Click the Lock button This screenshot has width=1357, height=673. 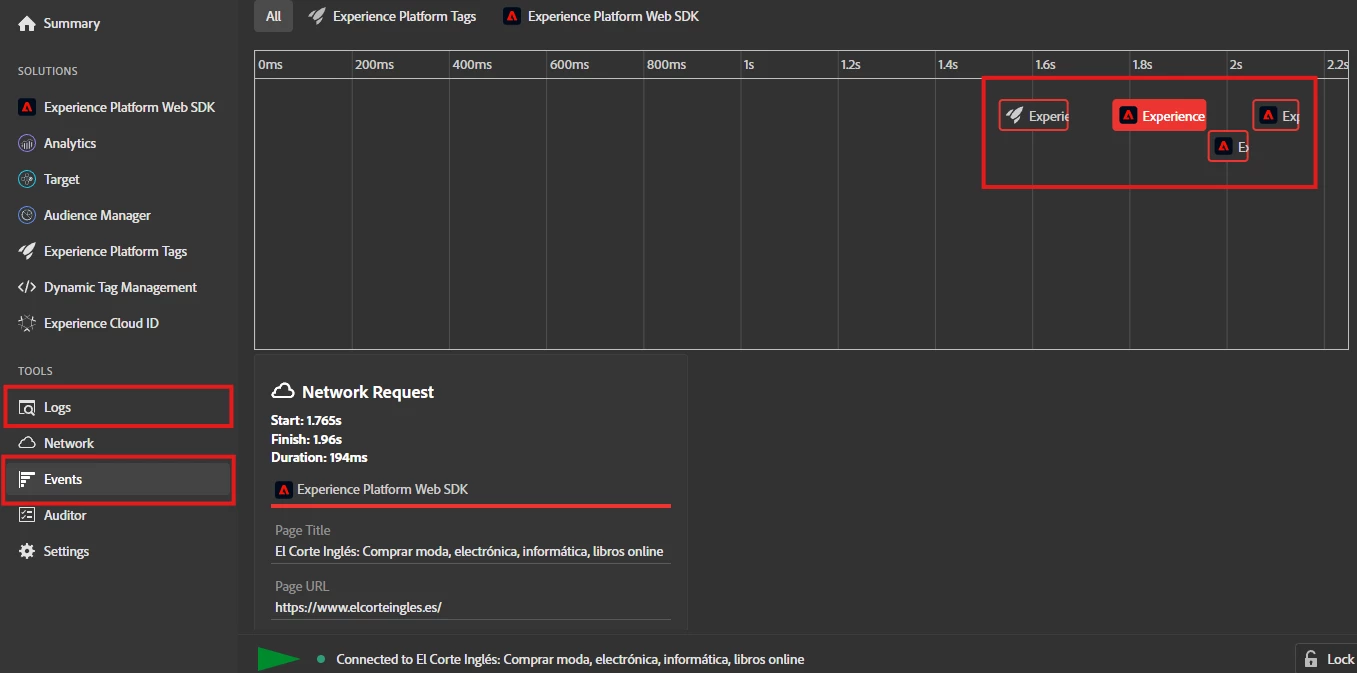pos(1326,659)
